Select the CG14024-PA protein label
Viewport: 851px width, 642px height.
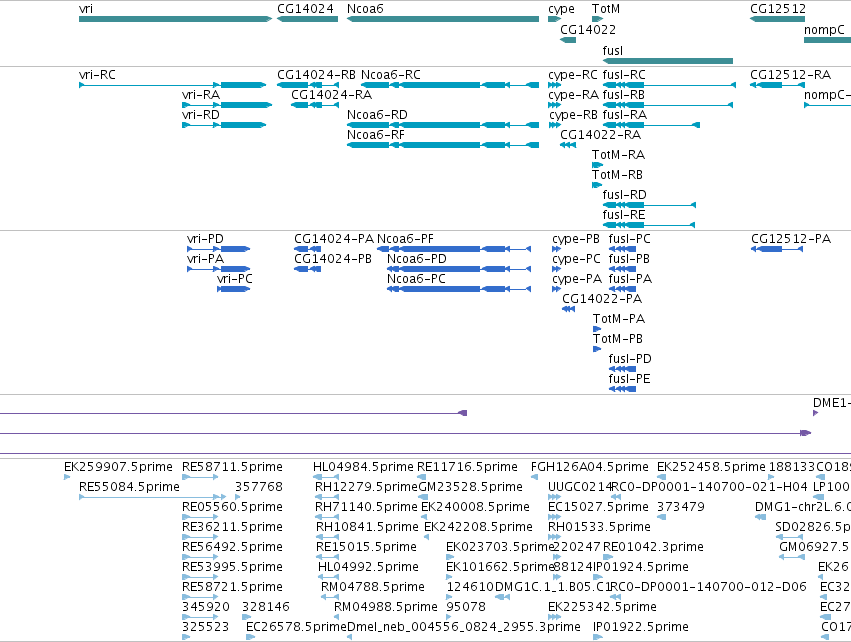pyautogui.click(x=334, y=239)
